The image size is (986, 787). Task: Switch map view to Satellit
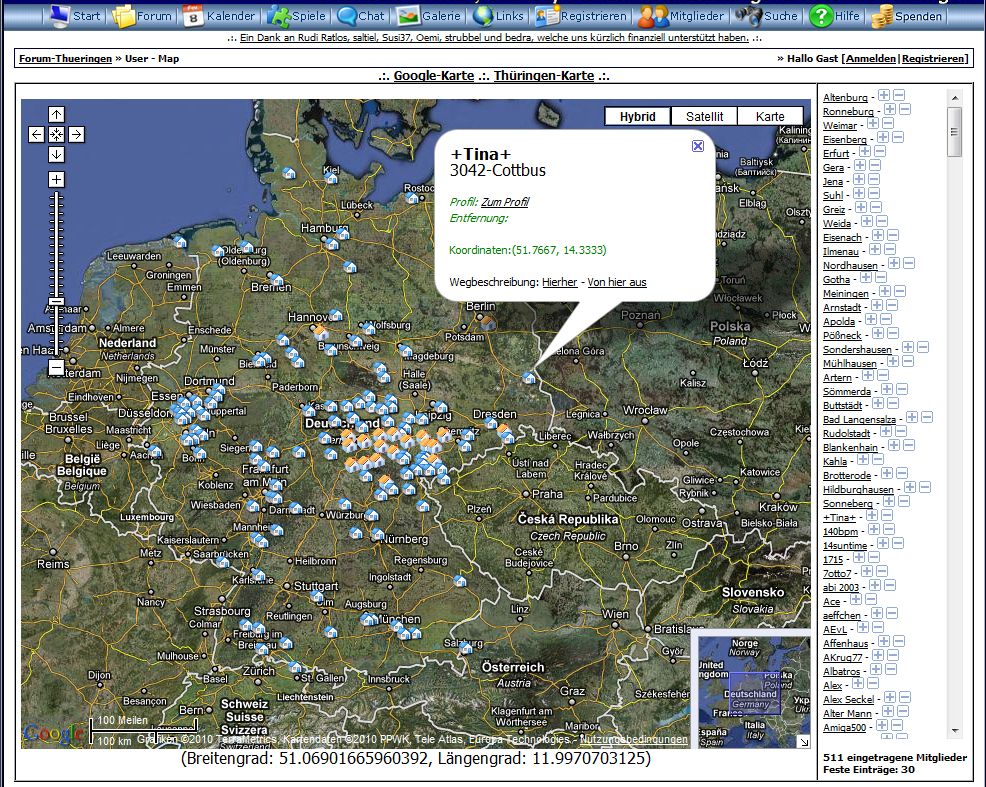tap(704, 116)
